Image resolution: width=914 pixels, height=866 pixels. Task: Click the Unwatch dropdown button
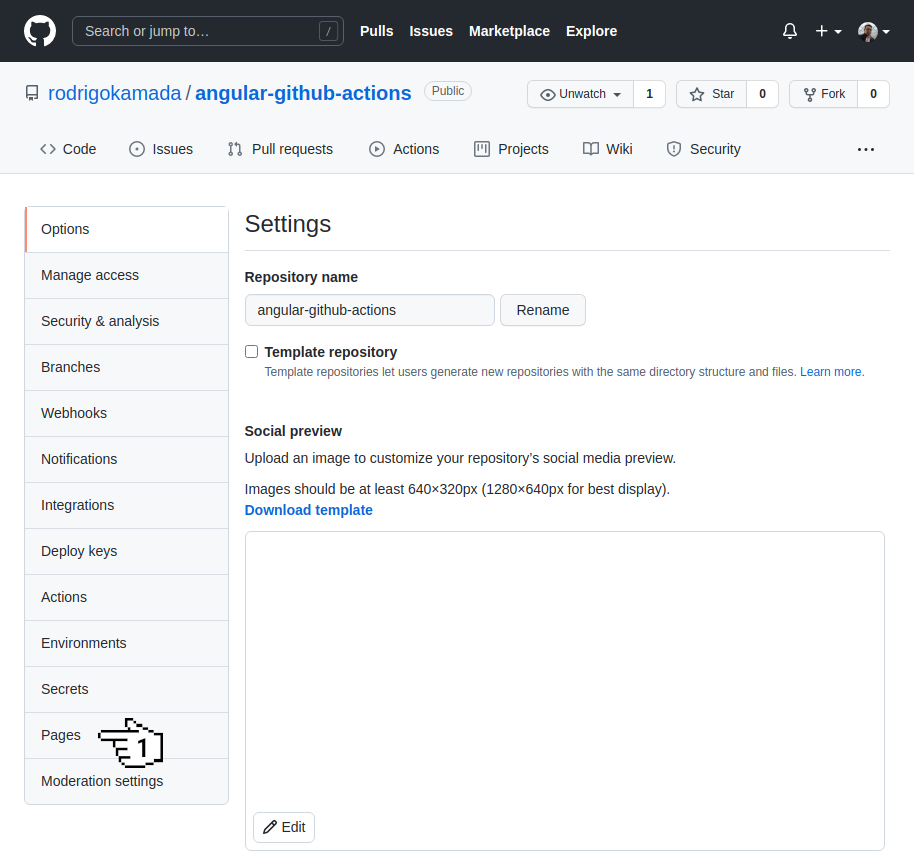581,94
